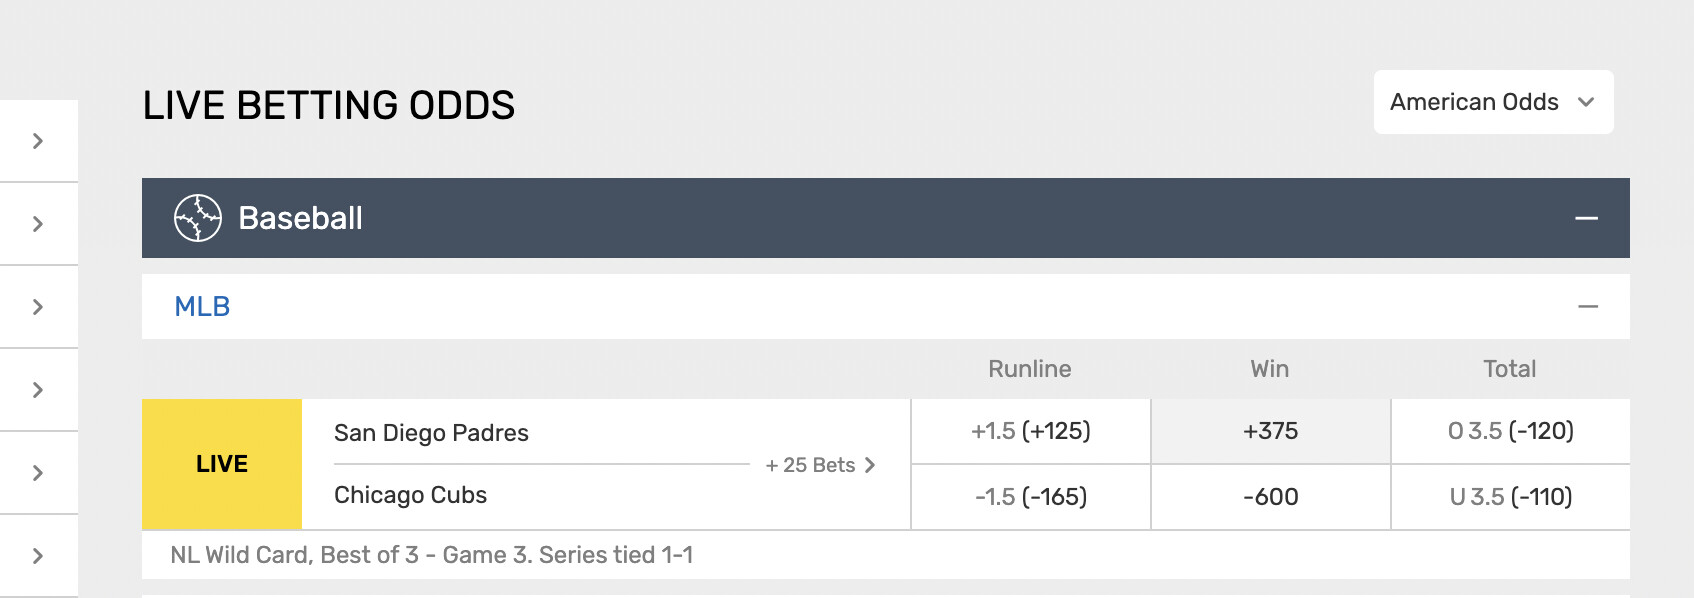Pick Chicago Cubs -600 to win
This screenshot has height=598, width=1694.
1270,497
